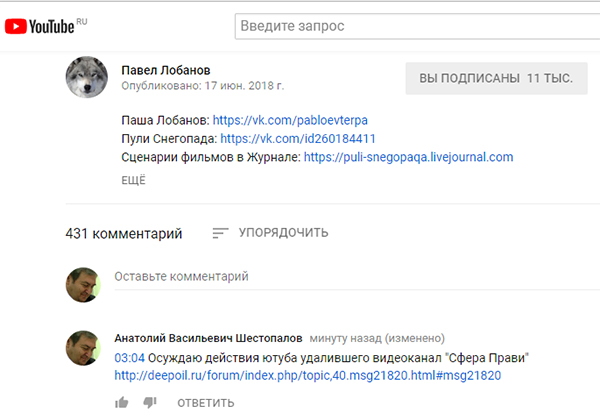Open the YouTube home logo
Image resolution: width=600 pixels, height=420 pixels.
point(40,26)
